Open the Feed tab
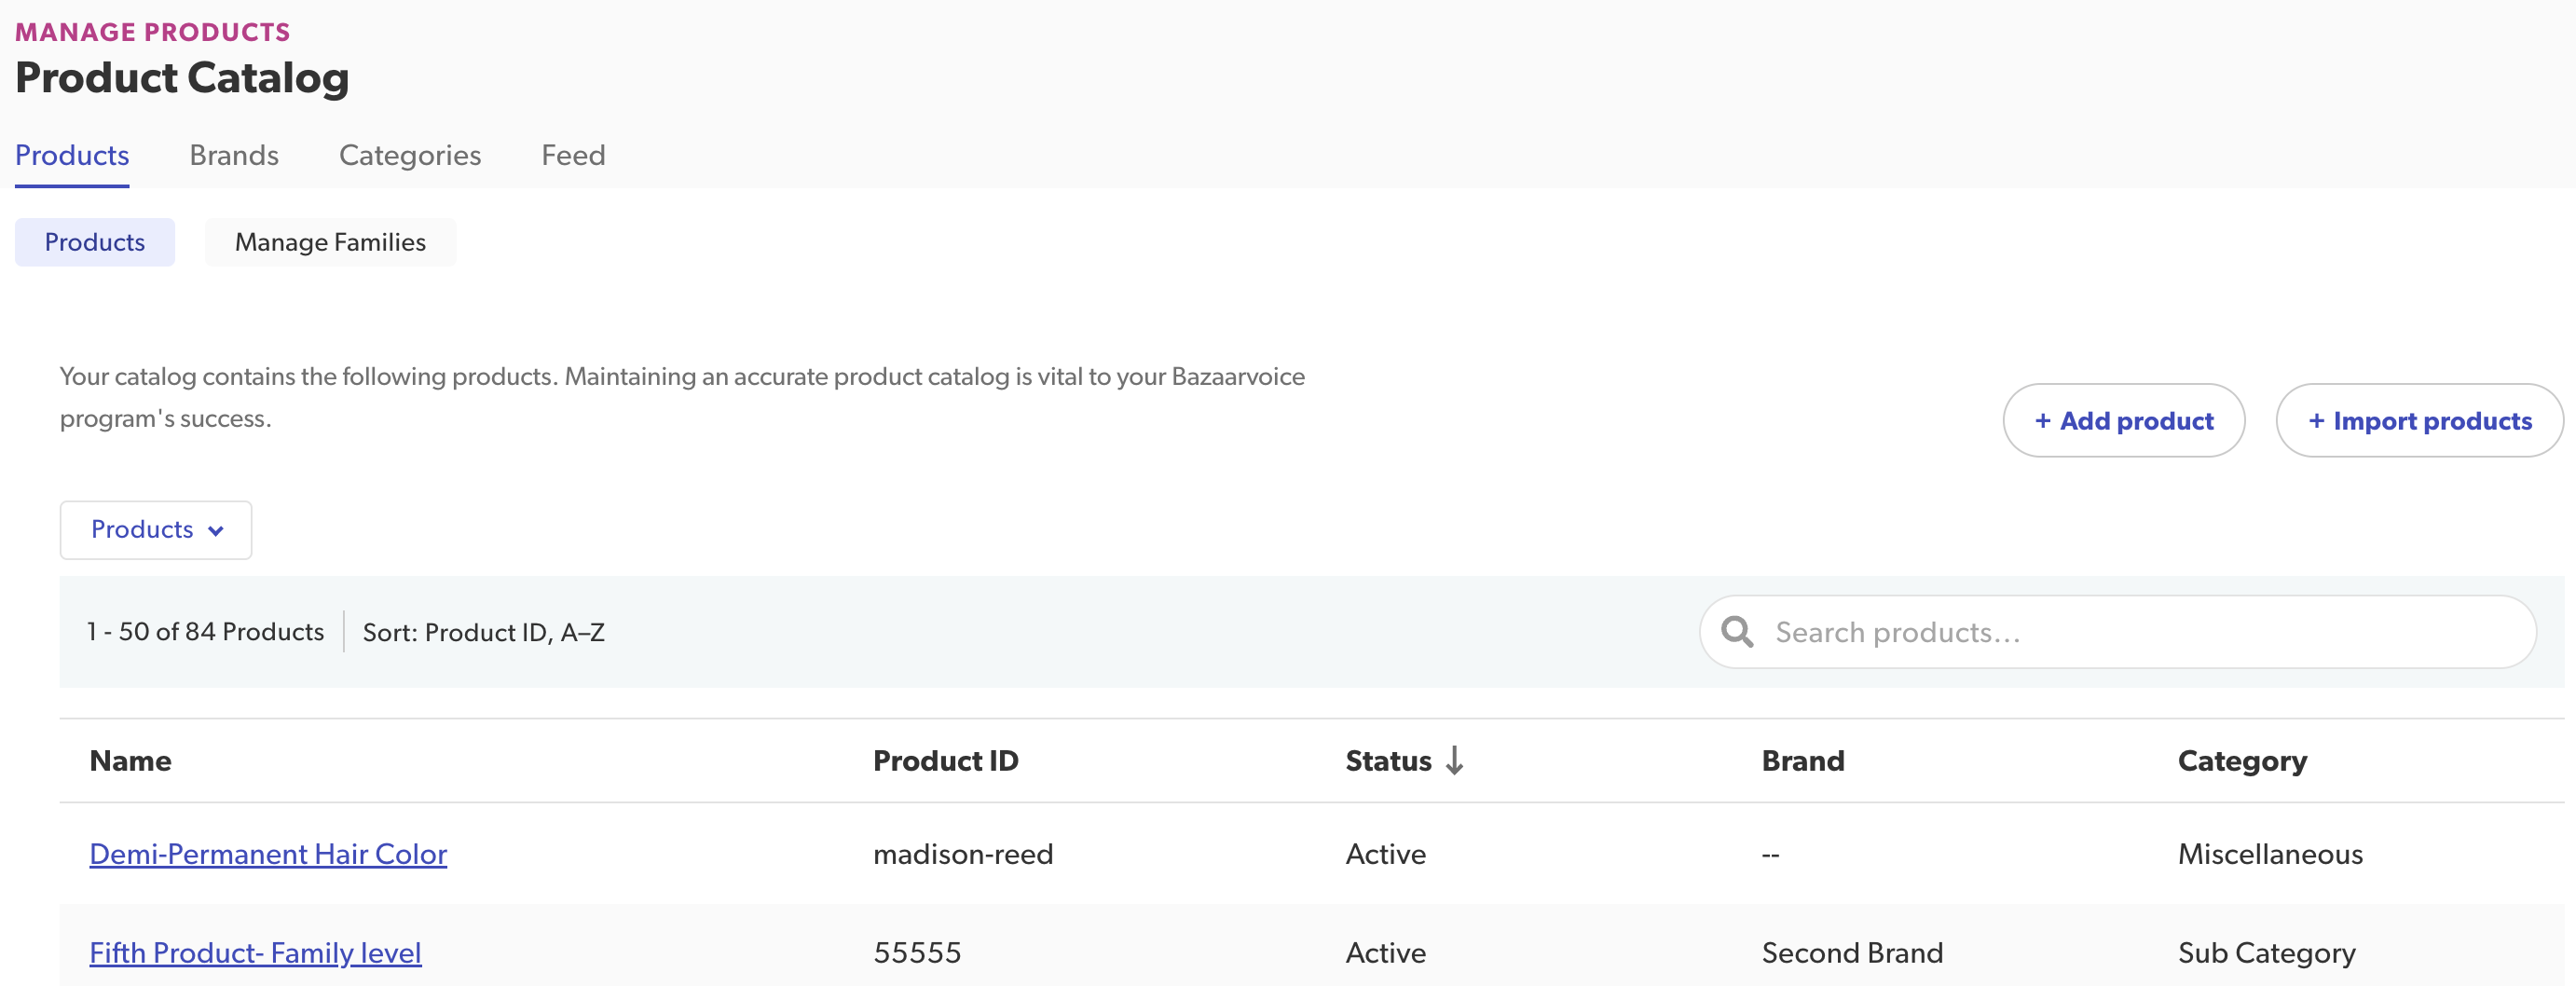The width and height of the screenshot is (2576, 986). (573, 155)
